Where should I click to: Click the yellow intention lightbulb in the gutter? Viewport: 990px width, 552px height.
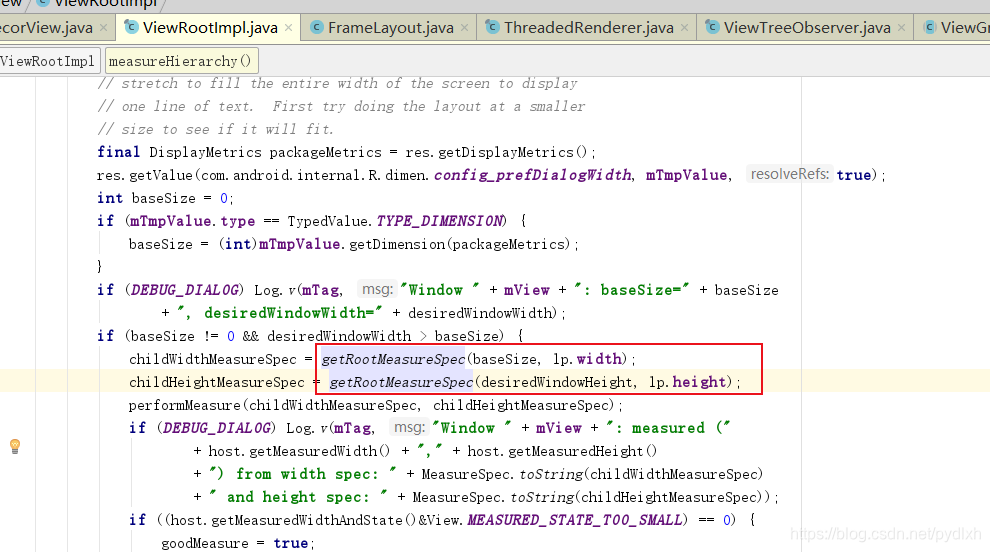15,446
